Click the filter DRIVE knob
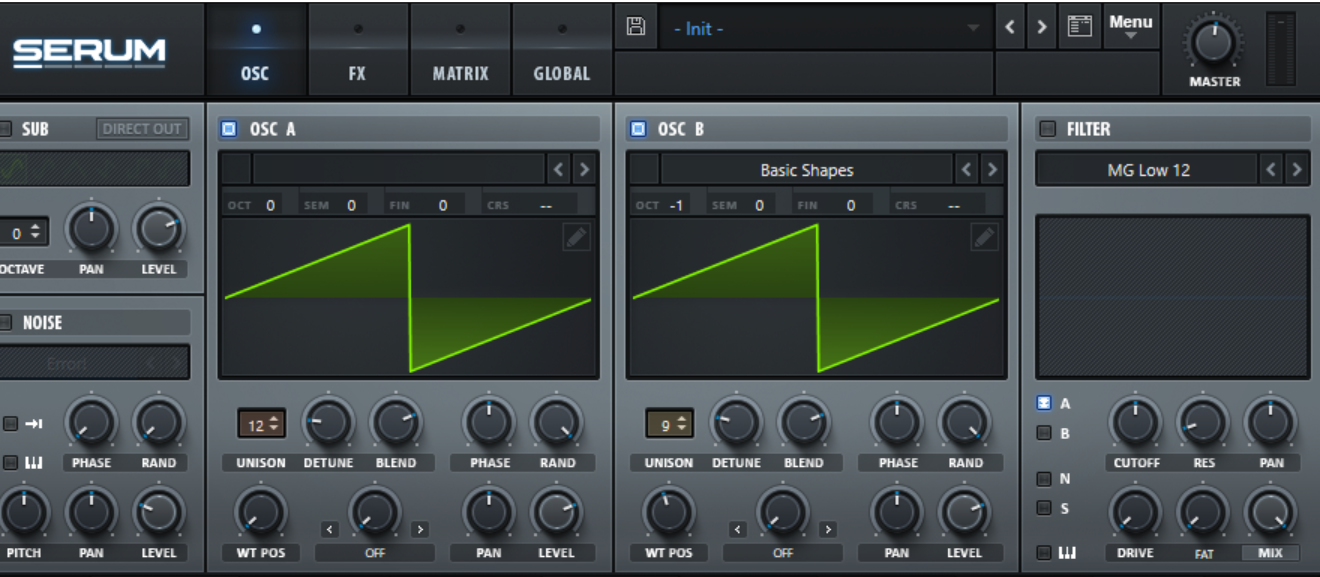 (x=1136, y=512)
